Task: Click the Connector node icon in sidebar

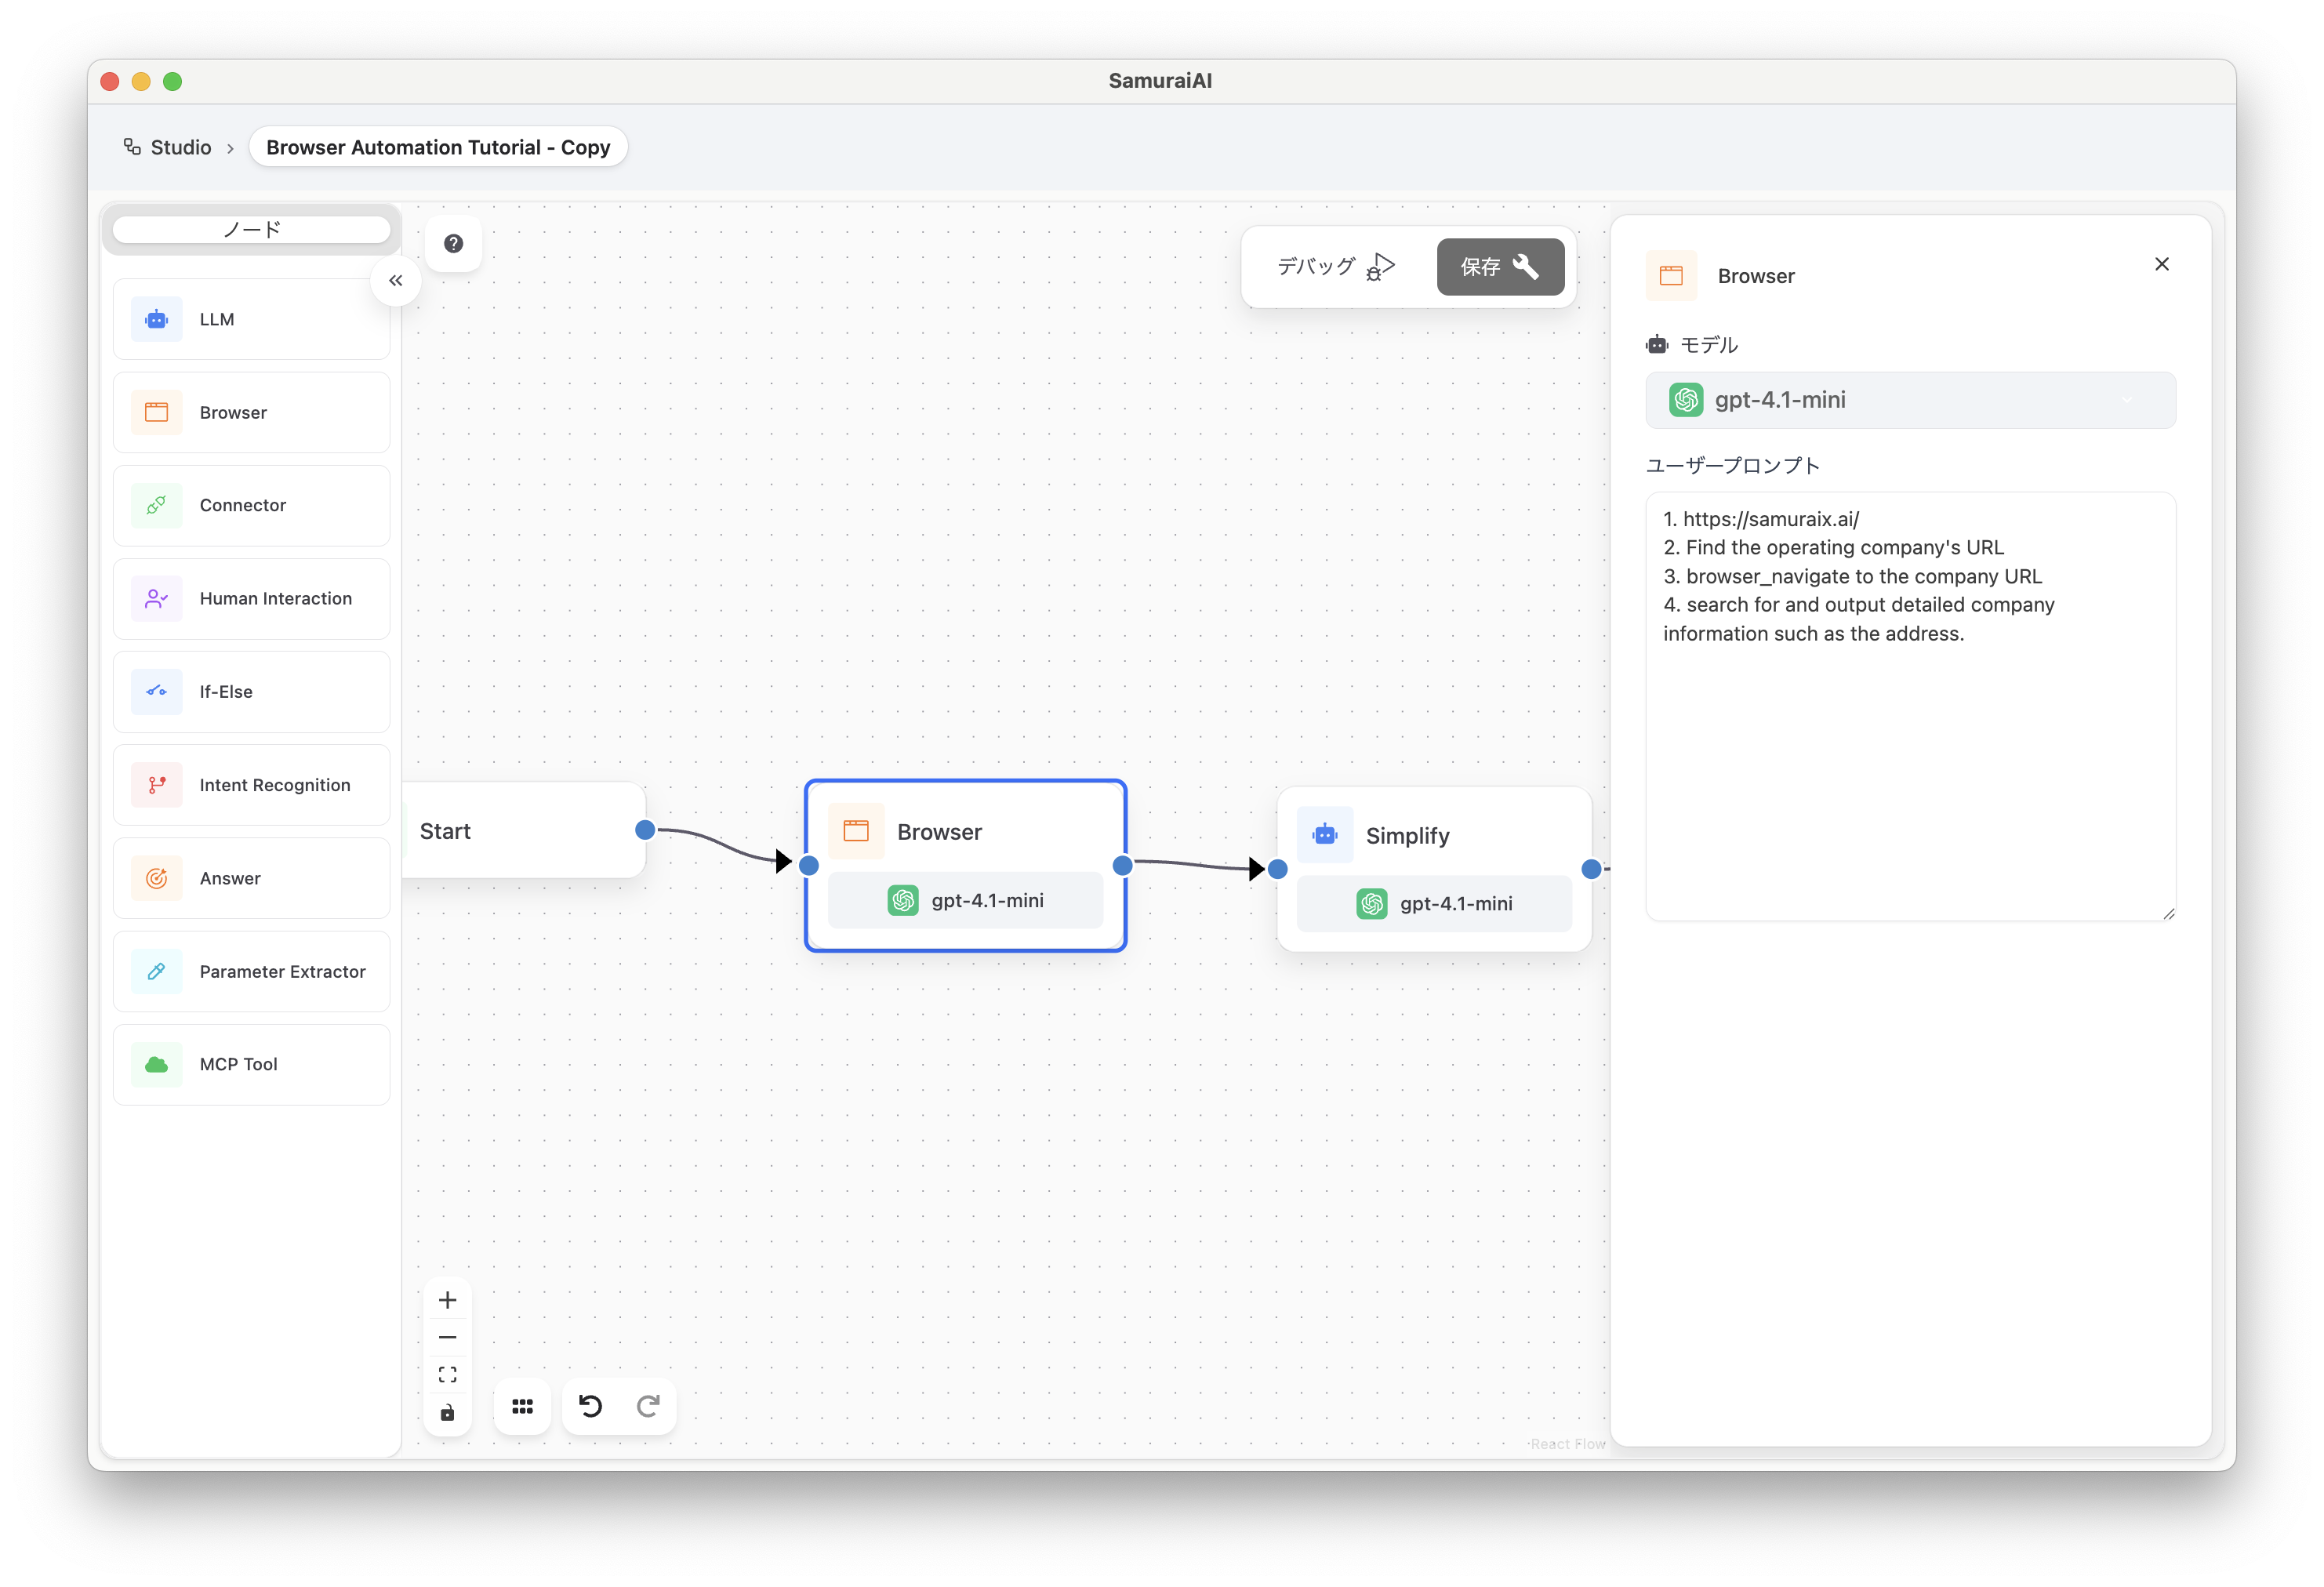Action: [x=156, y=505]
